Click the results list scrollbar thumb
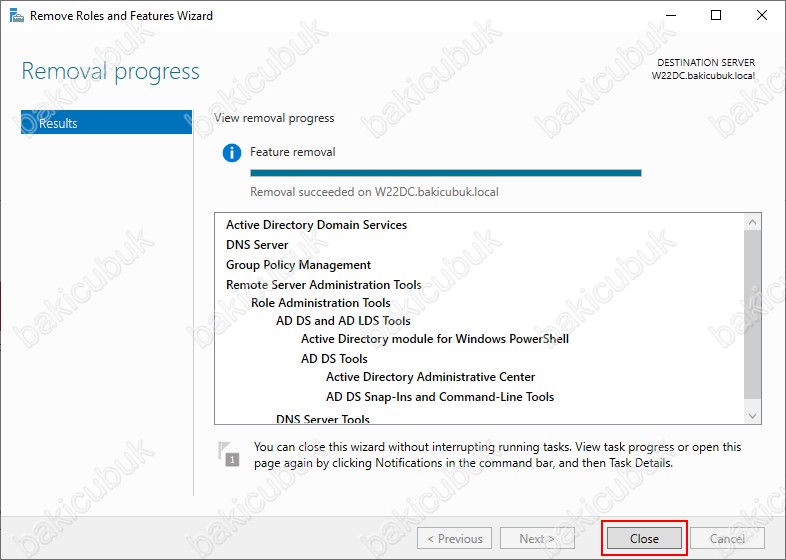This screenshot has width=786, height=560. tap(752, 315)
